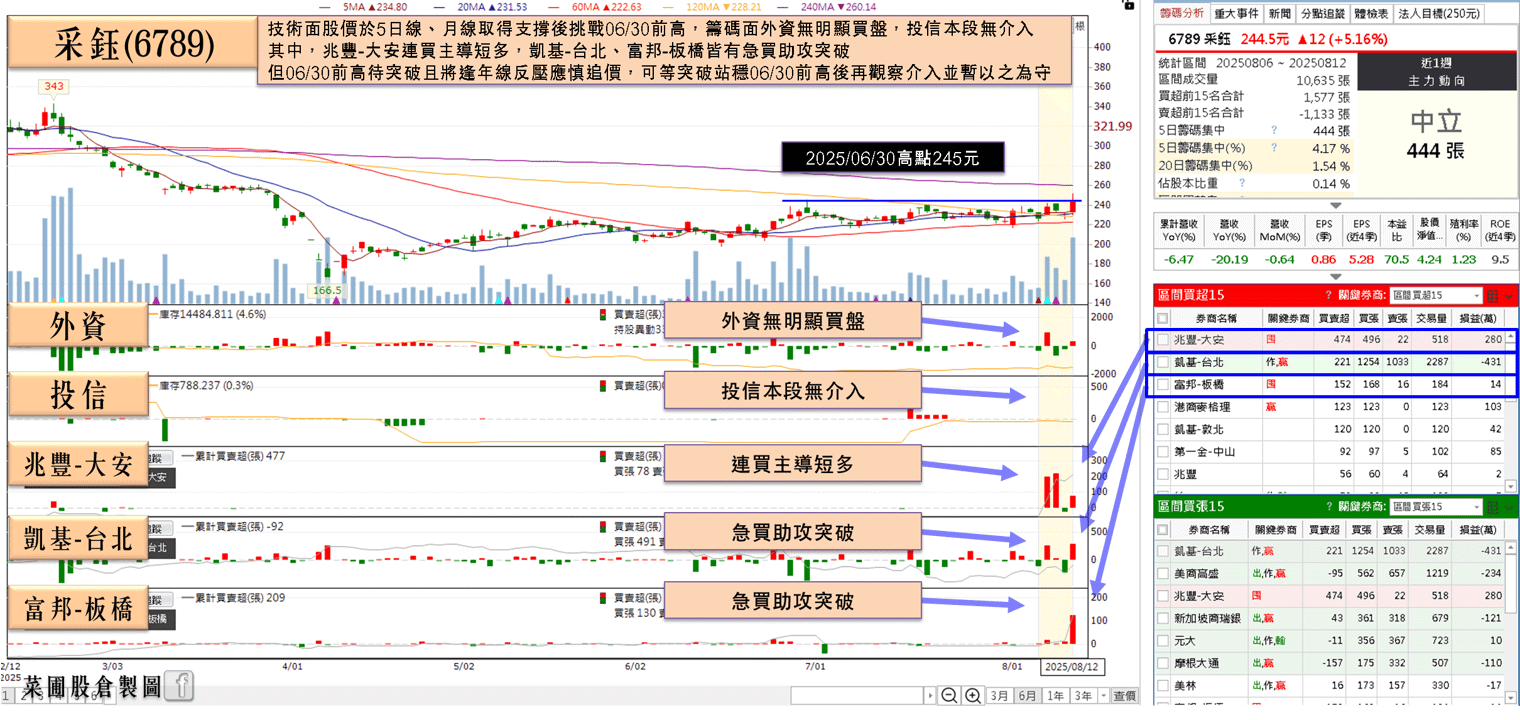Click the 查價 button
The image size is (1520, 720).
1125,696
